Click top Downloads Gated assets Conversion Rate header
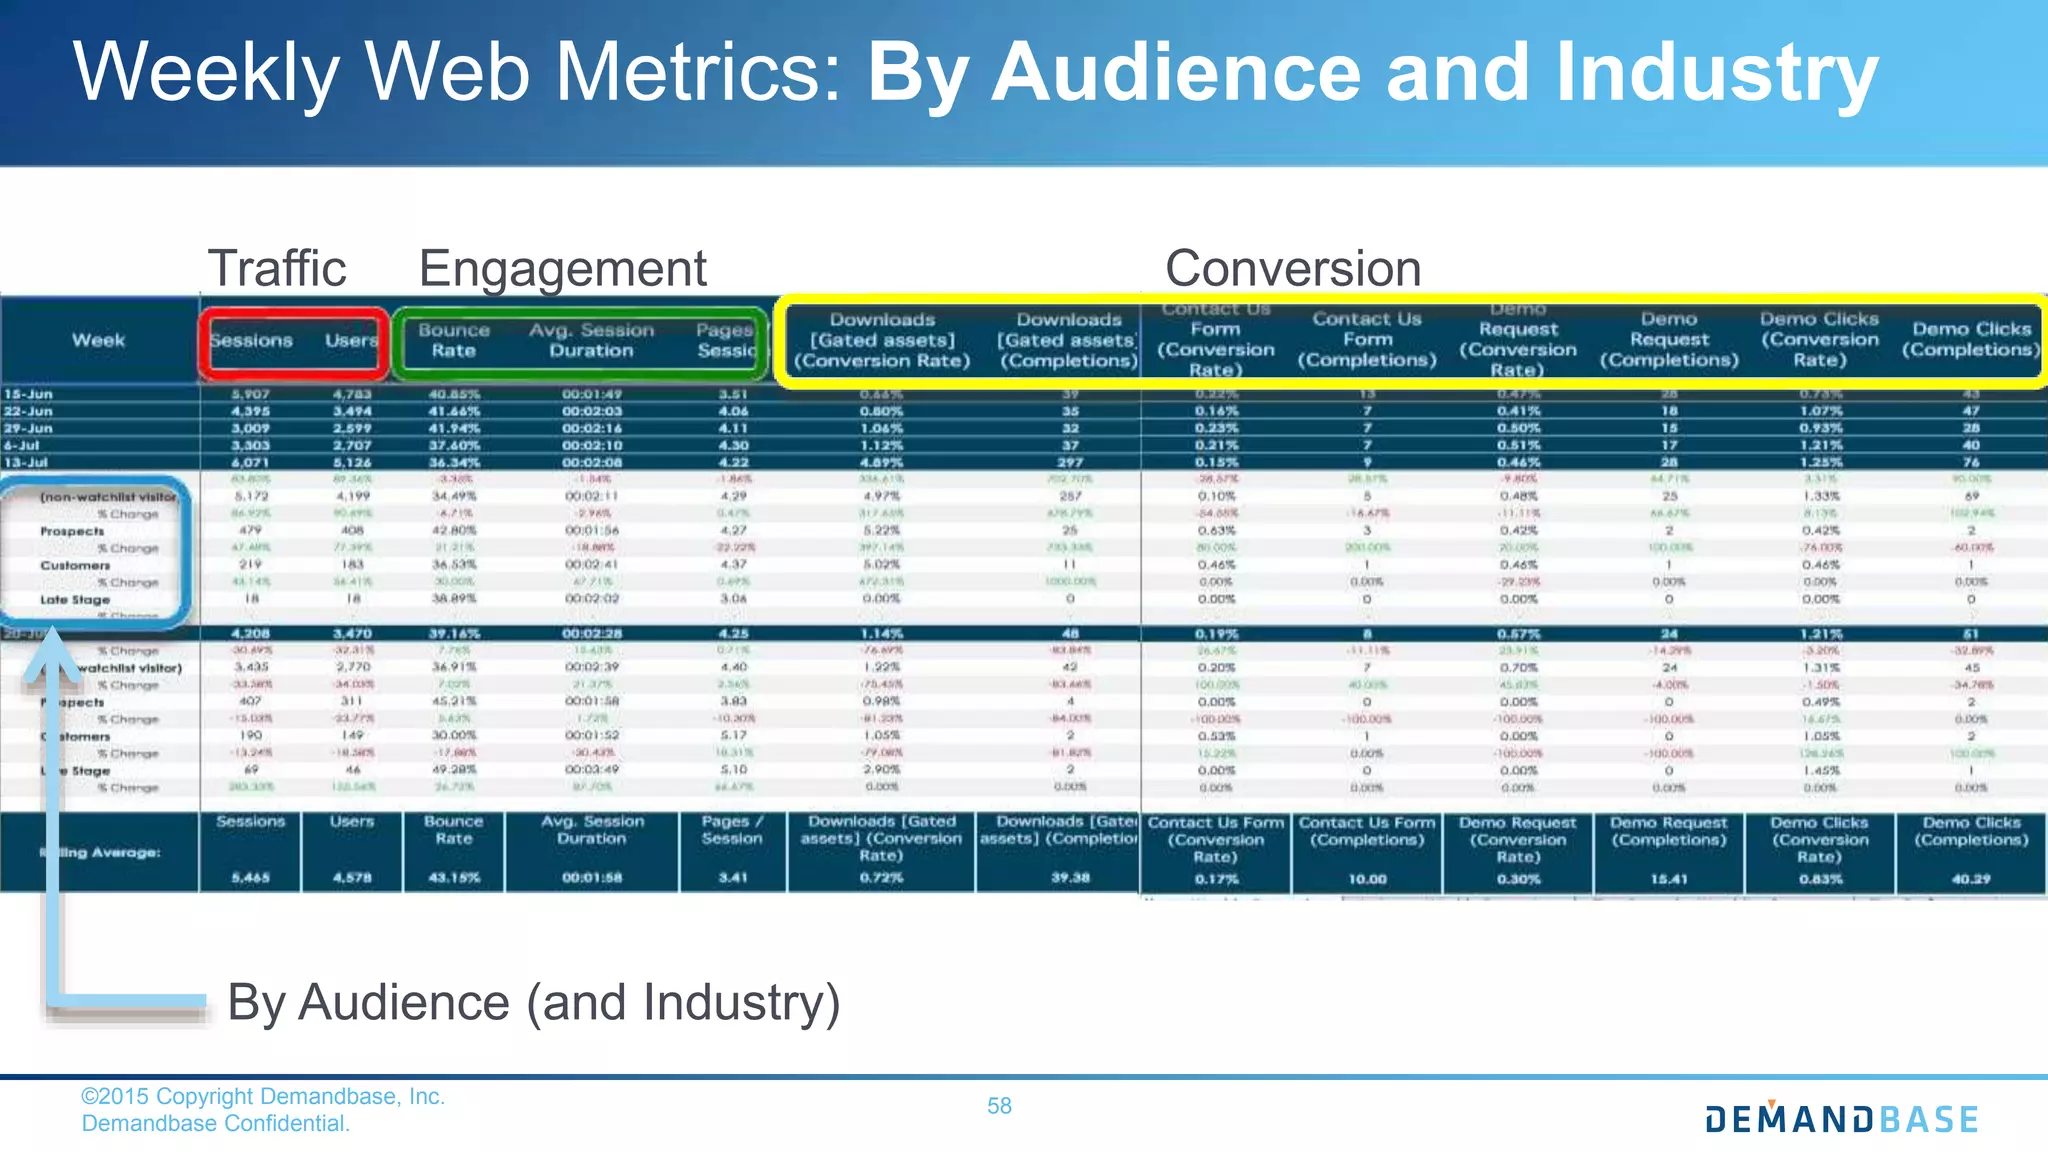This screenshot has height=1152, width=2048. point(882,340)
